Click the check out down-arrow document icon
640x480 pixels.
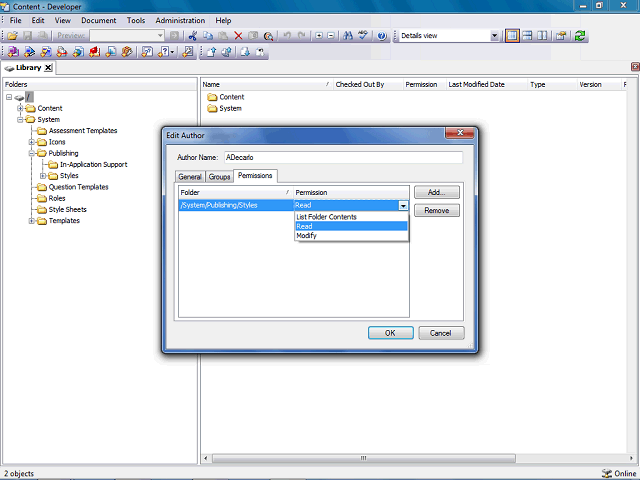coord(245,52)
